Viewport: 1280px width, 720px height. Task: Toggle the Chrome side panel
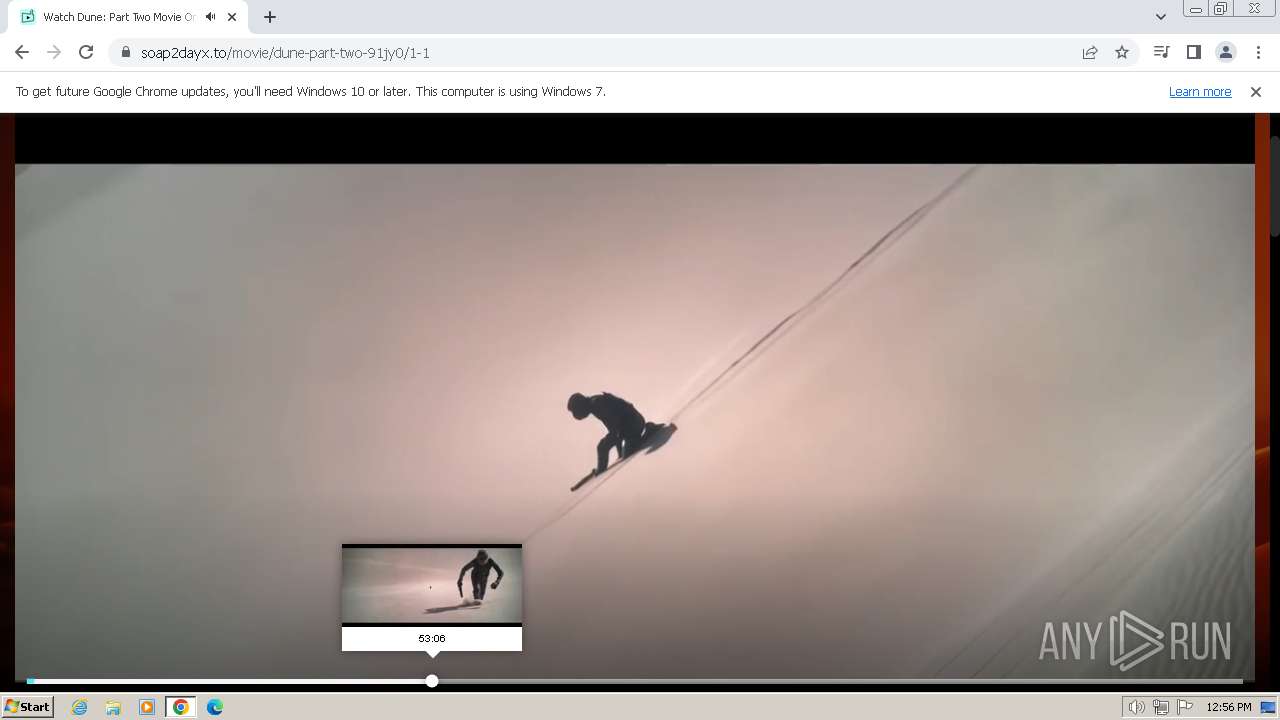tap(1193, 53)
